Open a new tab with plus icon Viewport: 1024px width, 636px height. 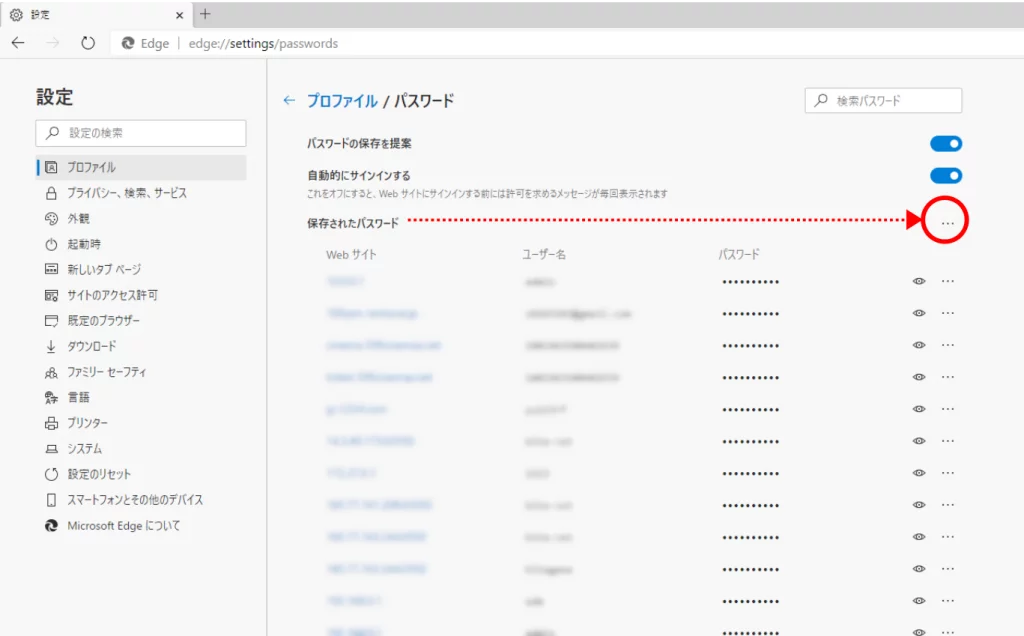[x=206, y=14]
